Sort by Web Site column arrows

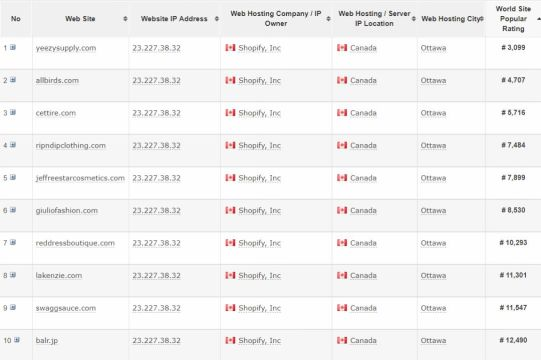pos(125,19)
